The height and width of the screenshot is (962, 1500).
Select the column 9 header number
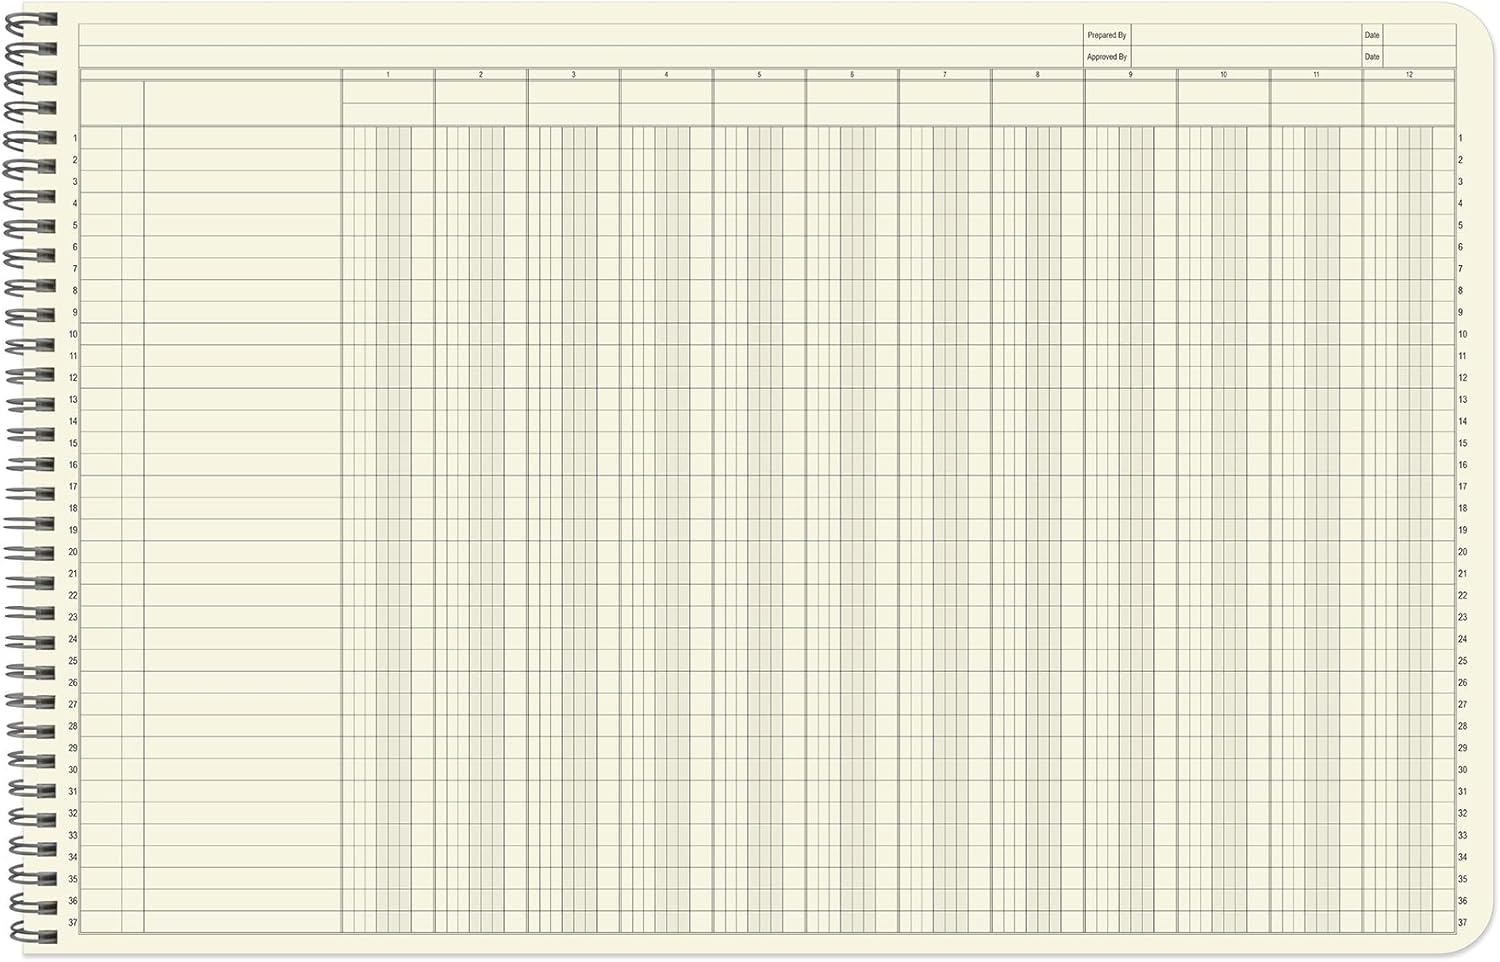[1130, 75]
